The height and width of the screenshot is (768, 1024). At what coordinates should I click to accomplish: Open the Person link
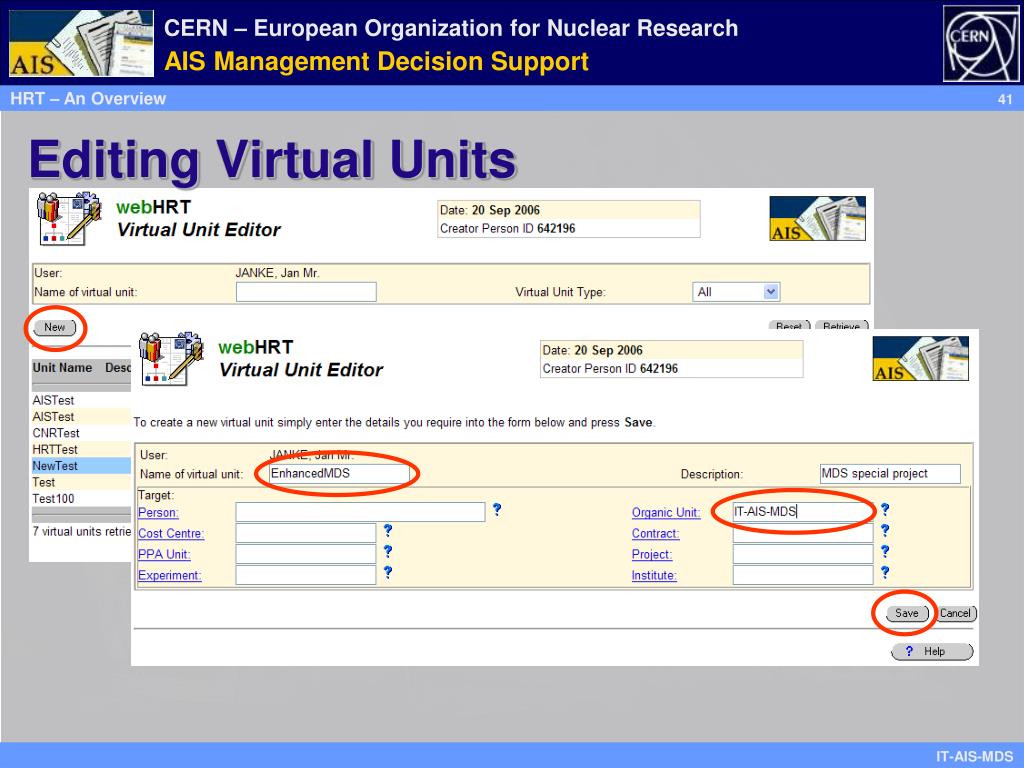(x=158, y=513)
